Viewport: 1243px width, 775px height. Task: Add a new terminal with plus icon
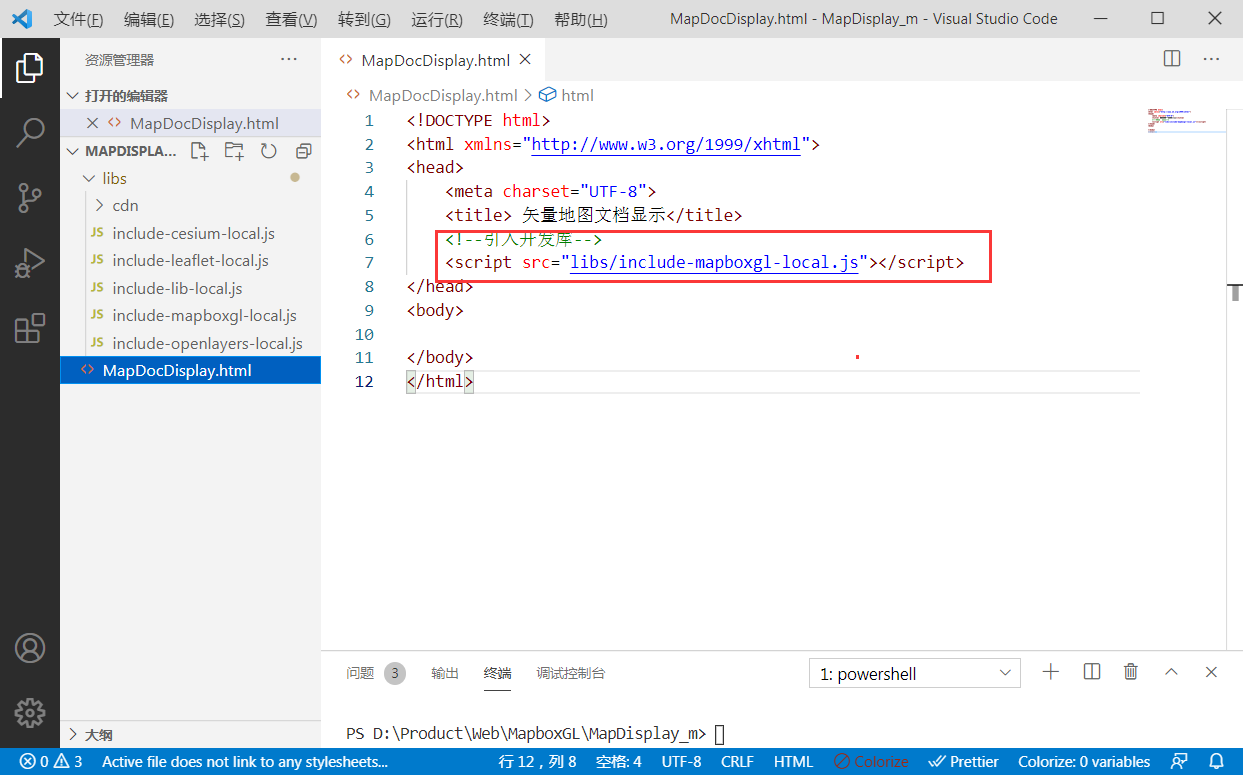[x=1050, y=672]
